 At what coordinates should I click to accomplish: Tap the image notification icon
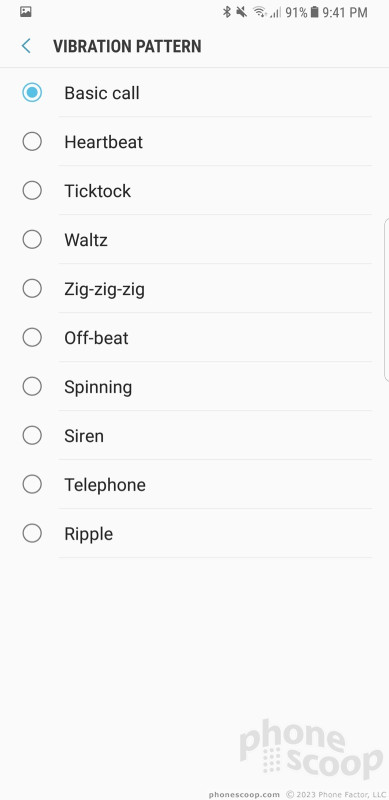point(26,12)
